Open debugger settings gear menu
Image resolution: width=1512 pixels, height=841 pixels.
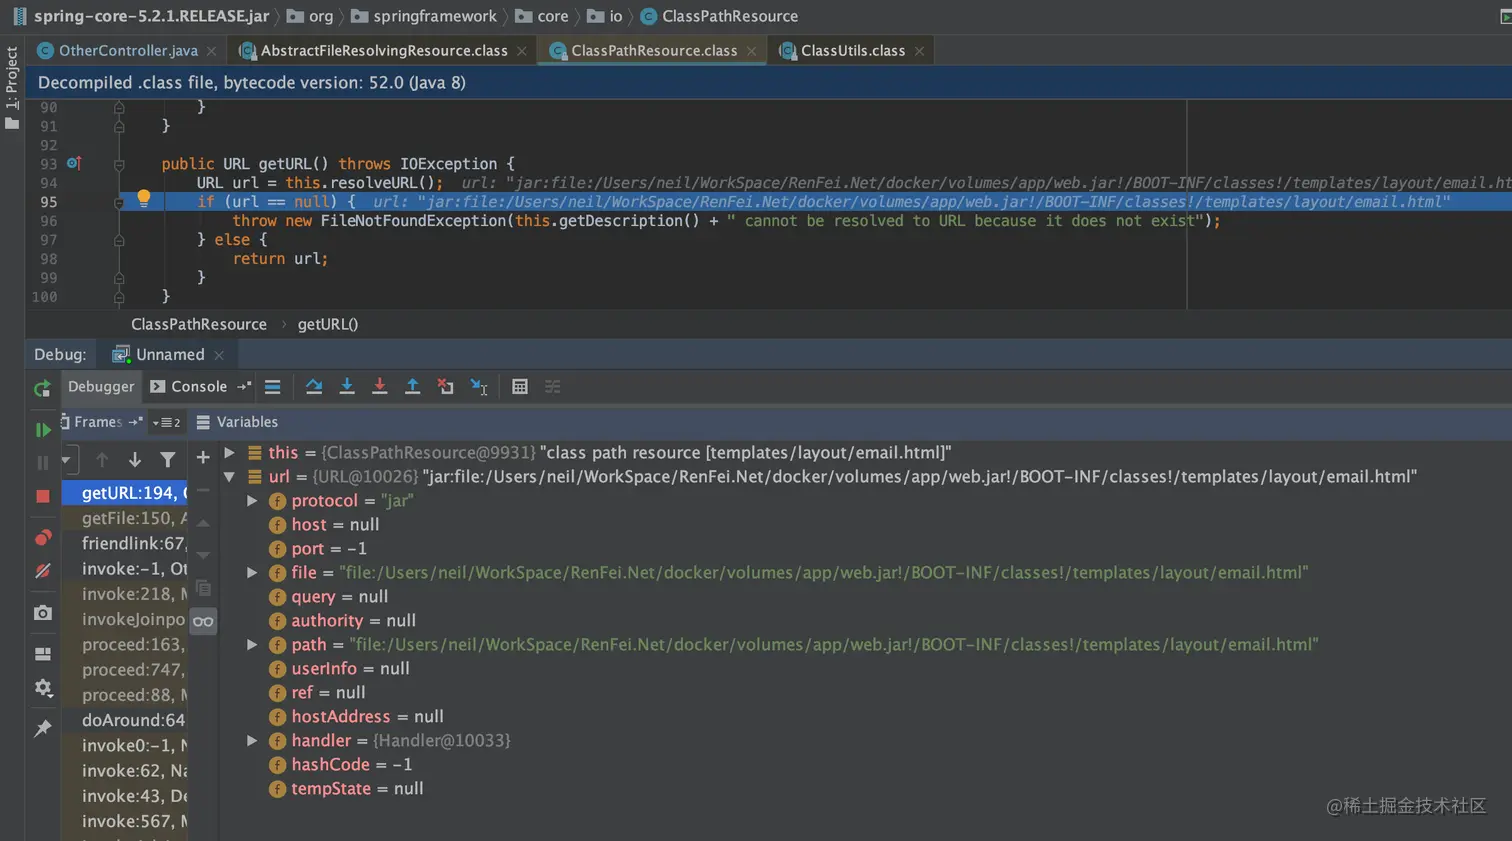42,688
